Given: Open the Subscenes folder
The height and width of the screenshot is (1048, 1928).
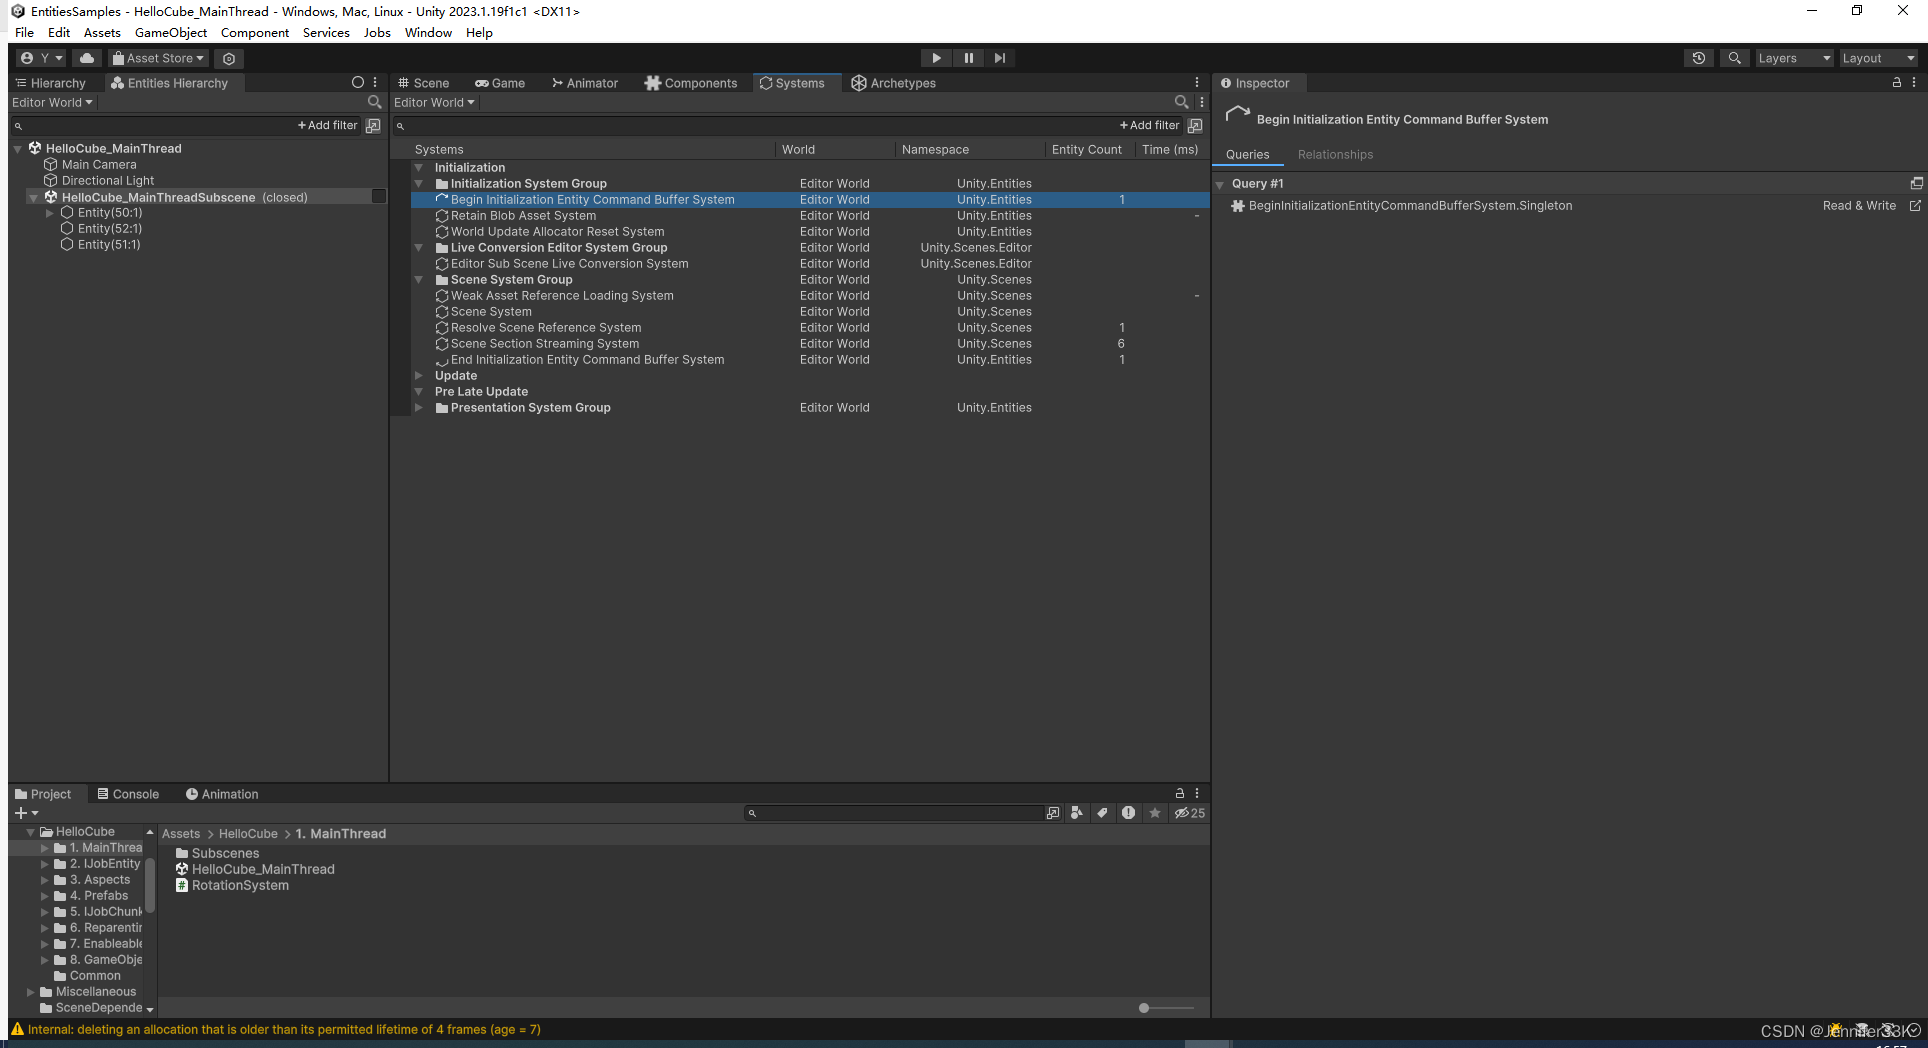Looking at the screenshot, I should pos(217,853).
